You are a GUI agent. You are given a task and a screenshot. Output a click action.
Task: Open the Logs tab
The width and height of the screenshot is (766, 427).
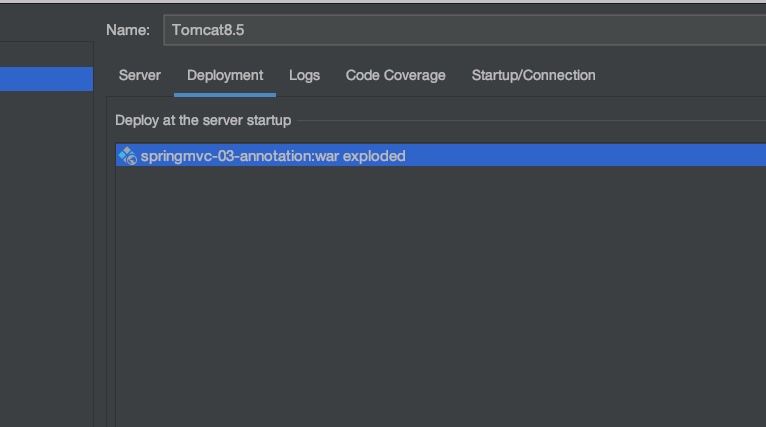(304, 75)
